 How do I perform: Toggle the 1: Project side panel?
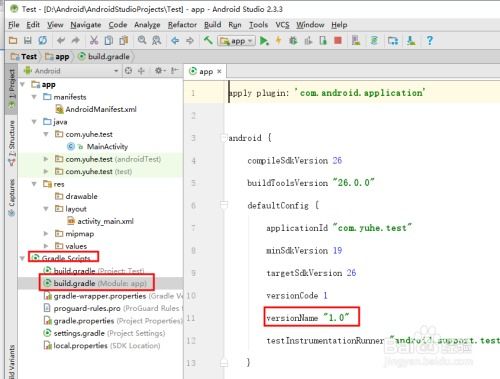click(x=12, y=88)
